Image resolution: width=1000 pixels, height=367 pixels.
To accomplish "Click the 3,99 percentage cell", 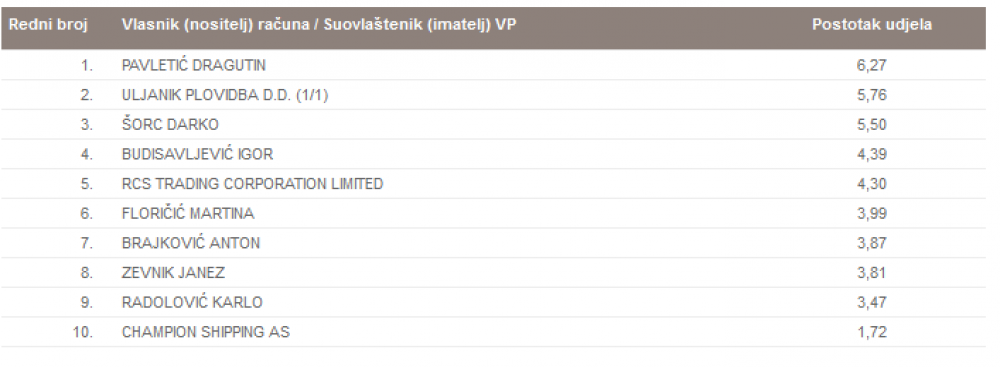I will coord(872,213).
